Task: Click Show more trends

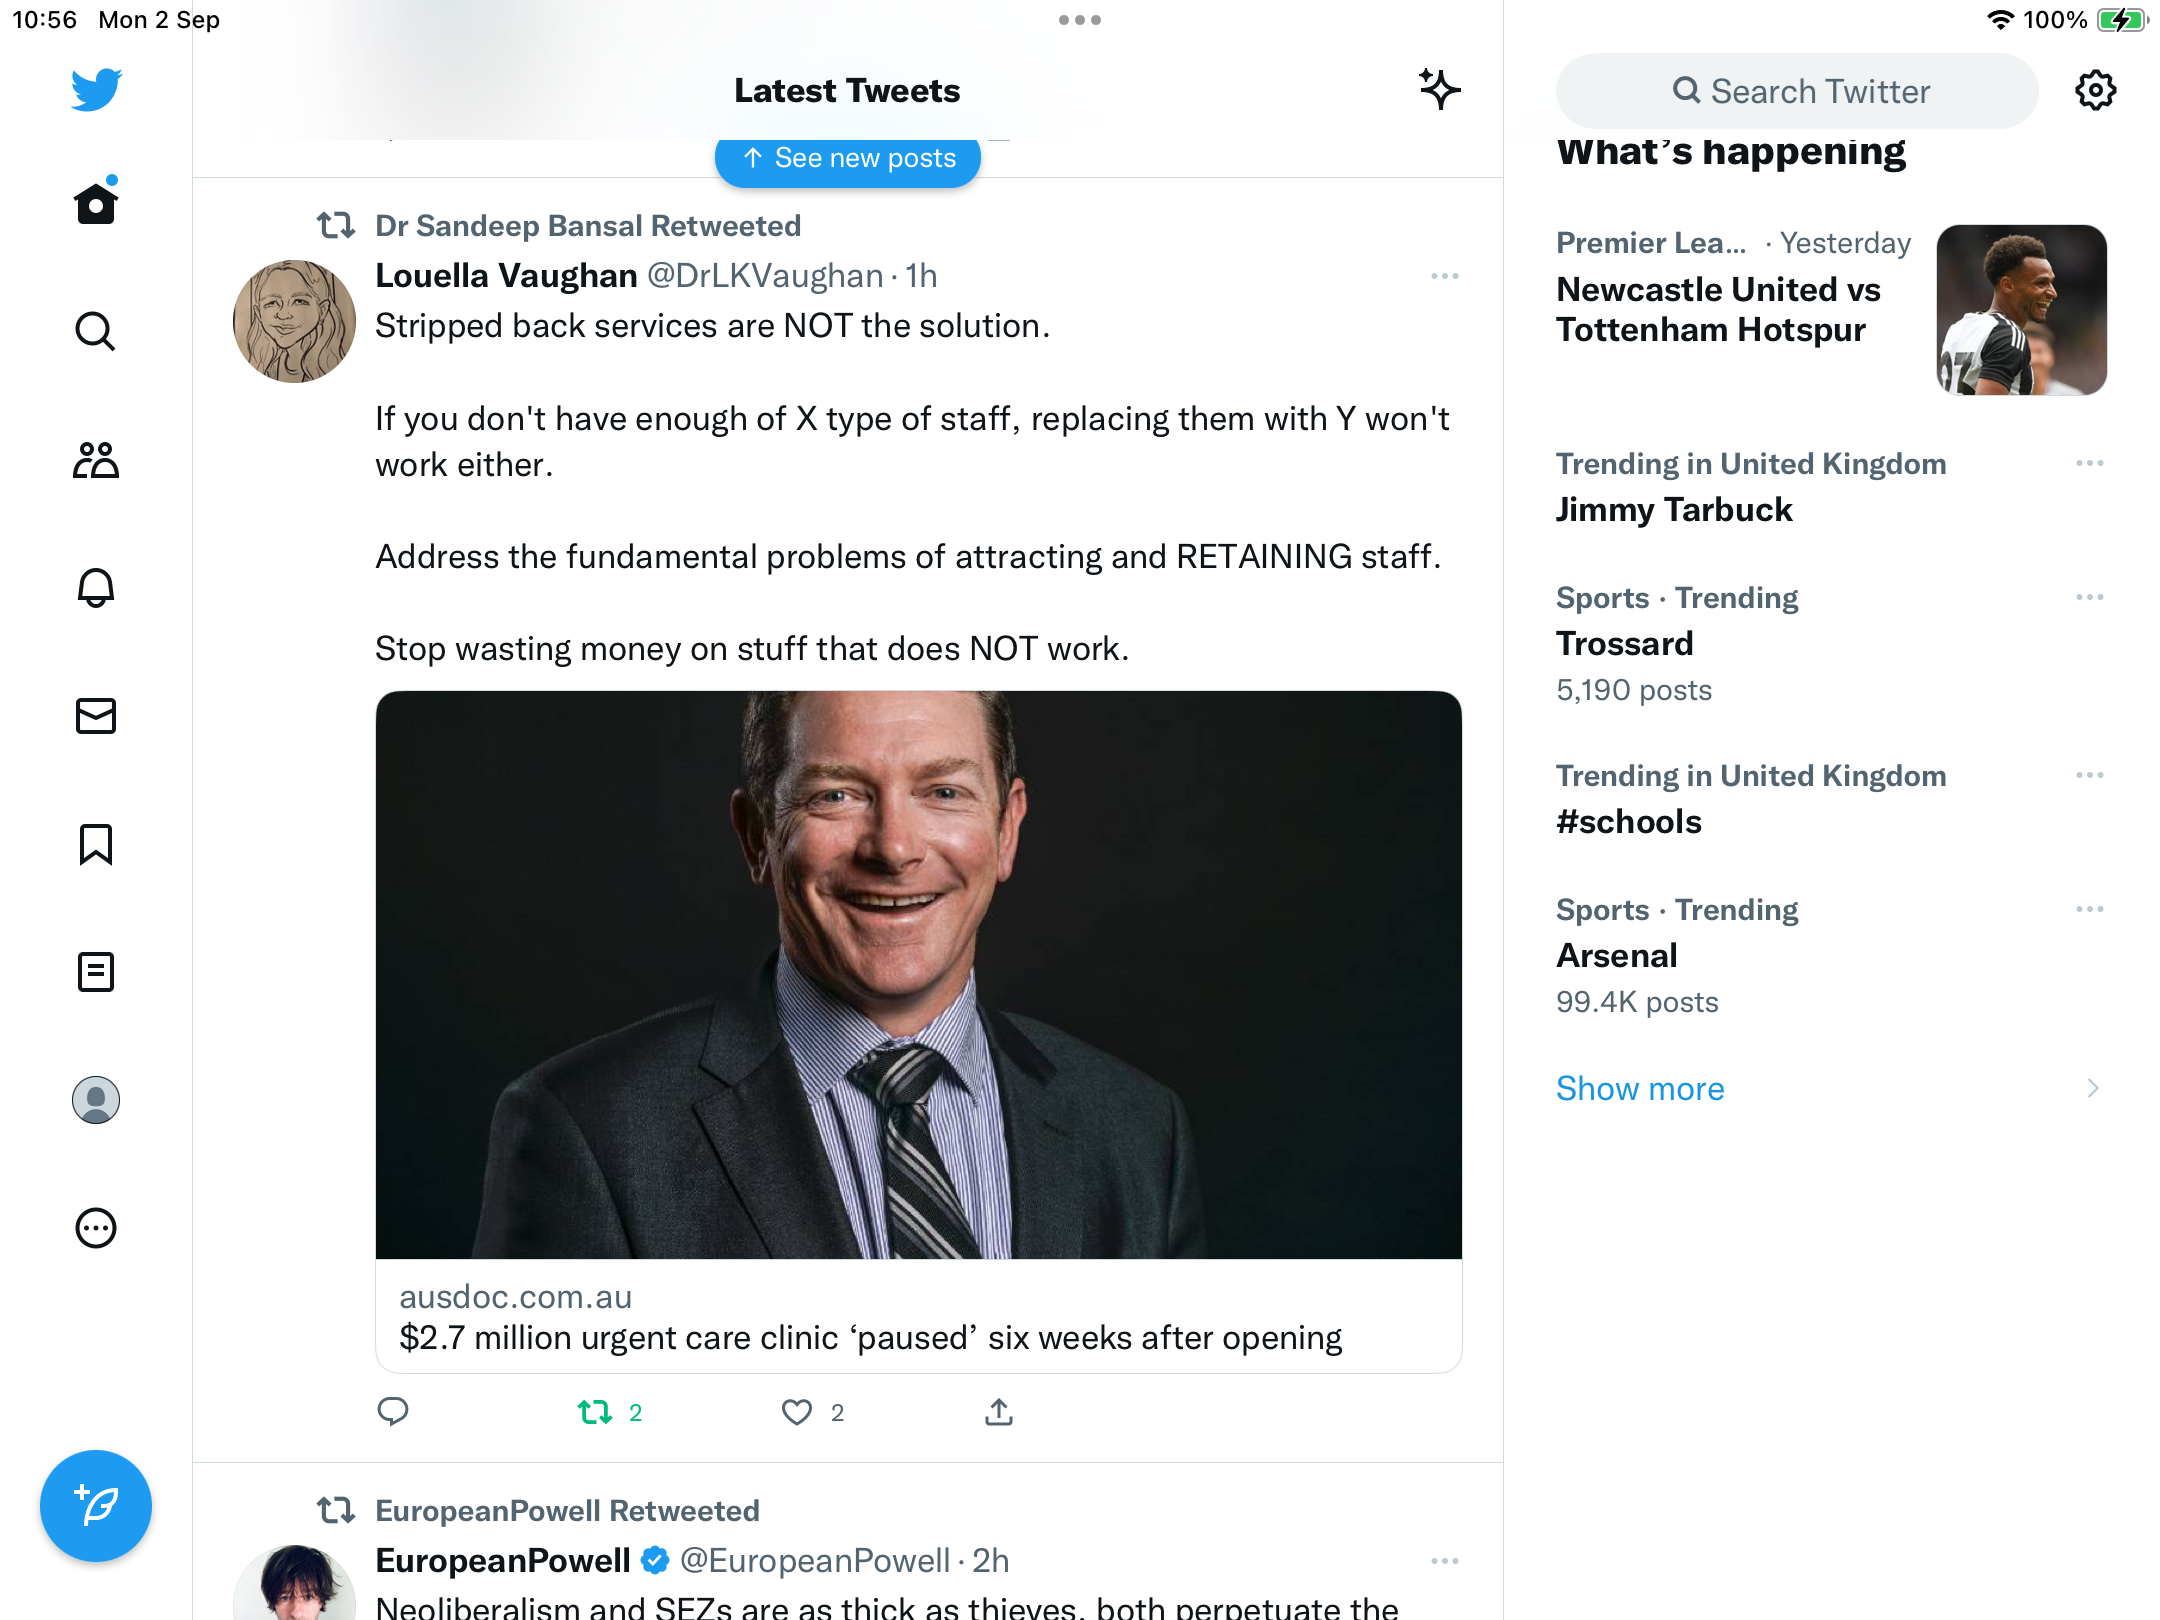Action: click(1640, 1088)
